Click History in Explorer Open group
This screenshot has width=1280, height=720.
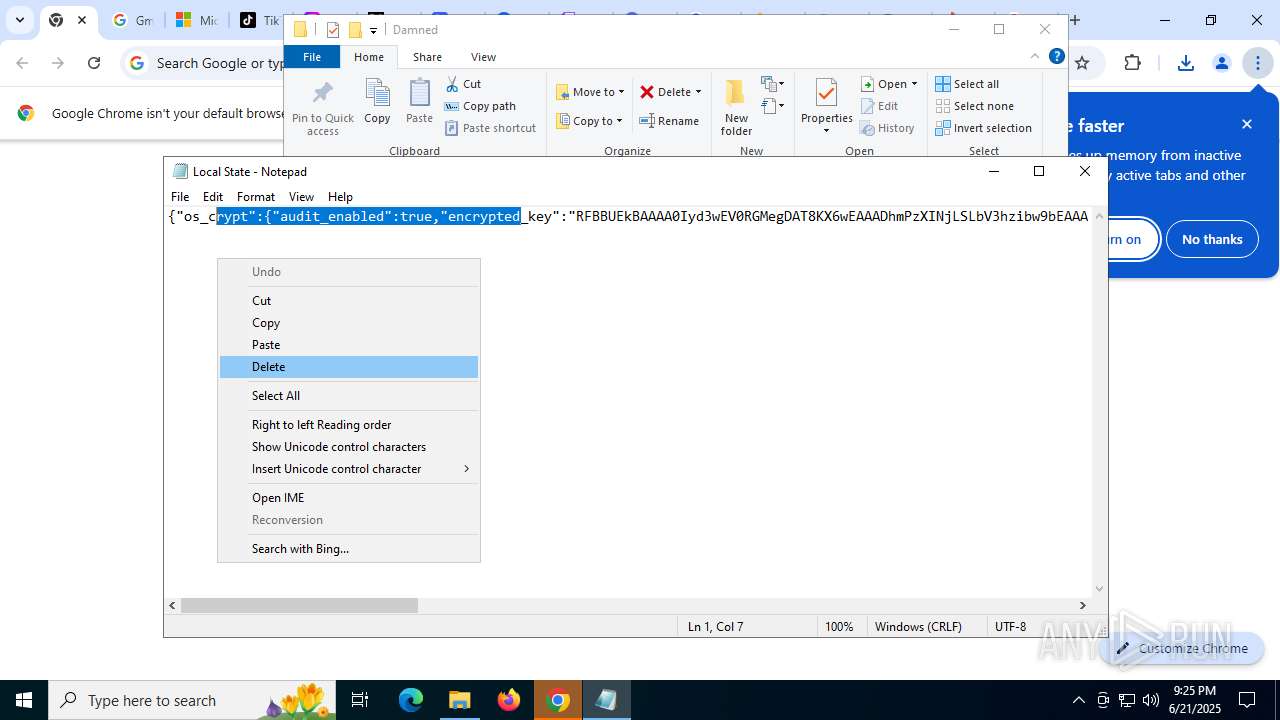click(888, 128)
